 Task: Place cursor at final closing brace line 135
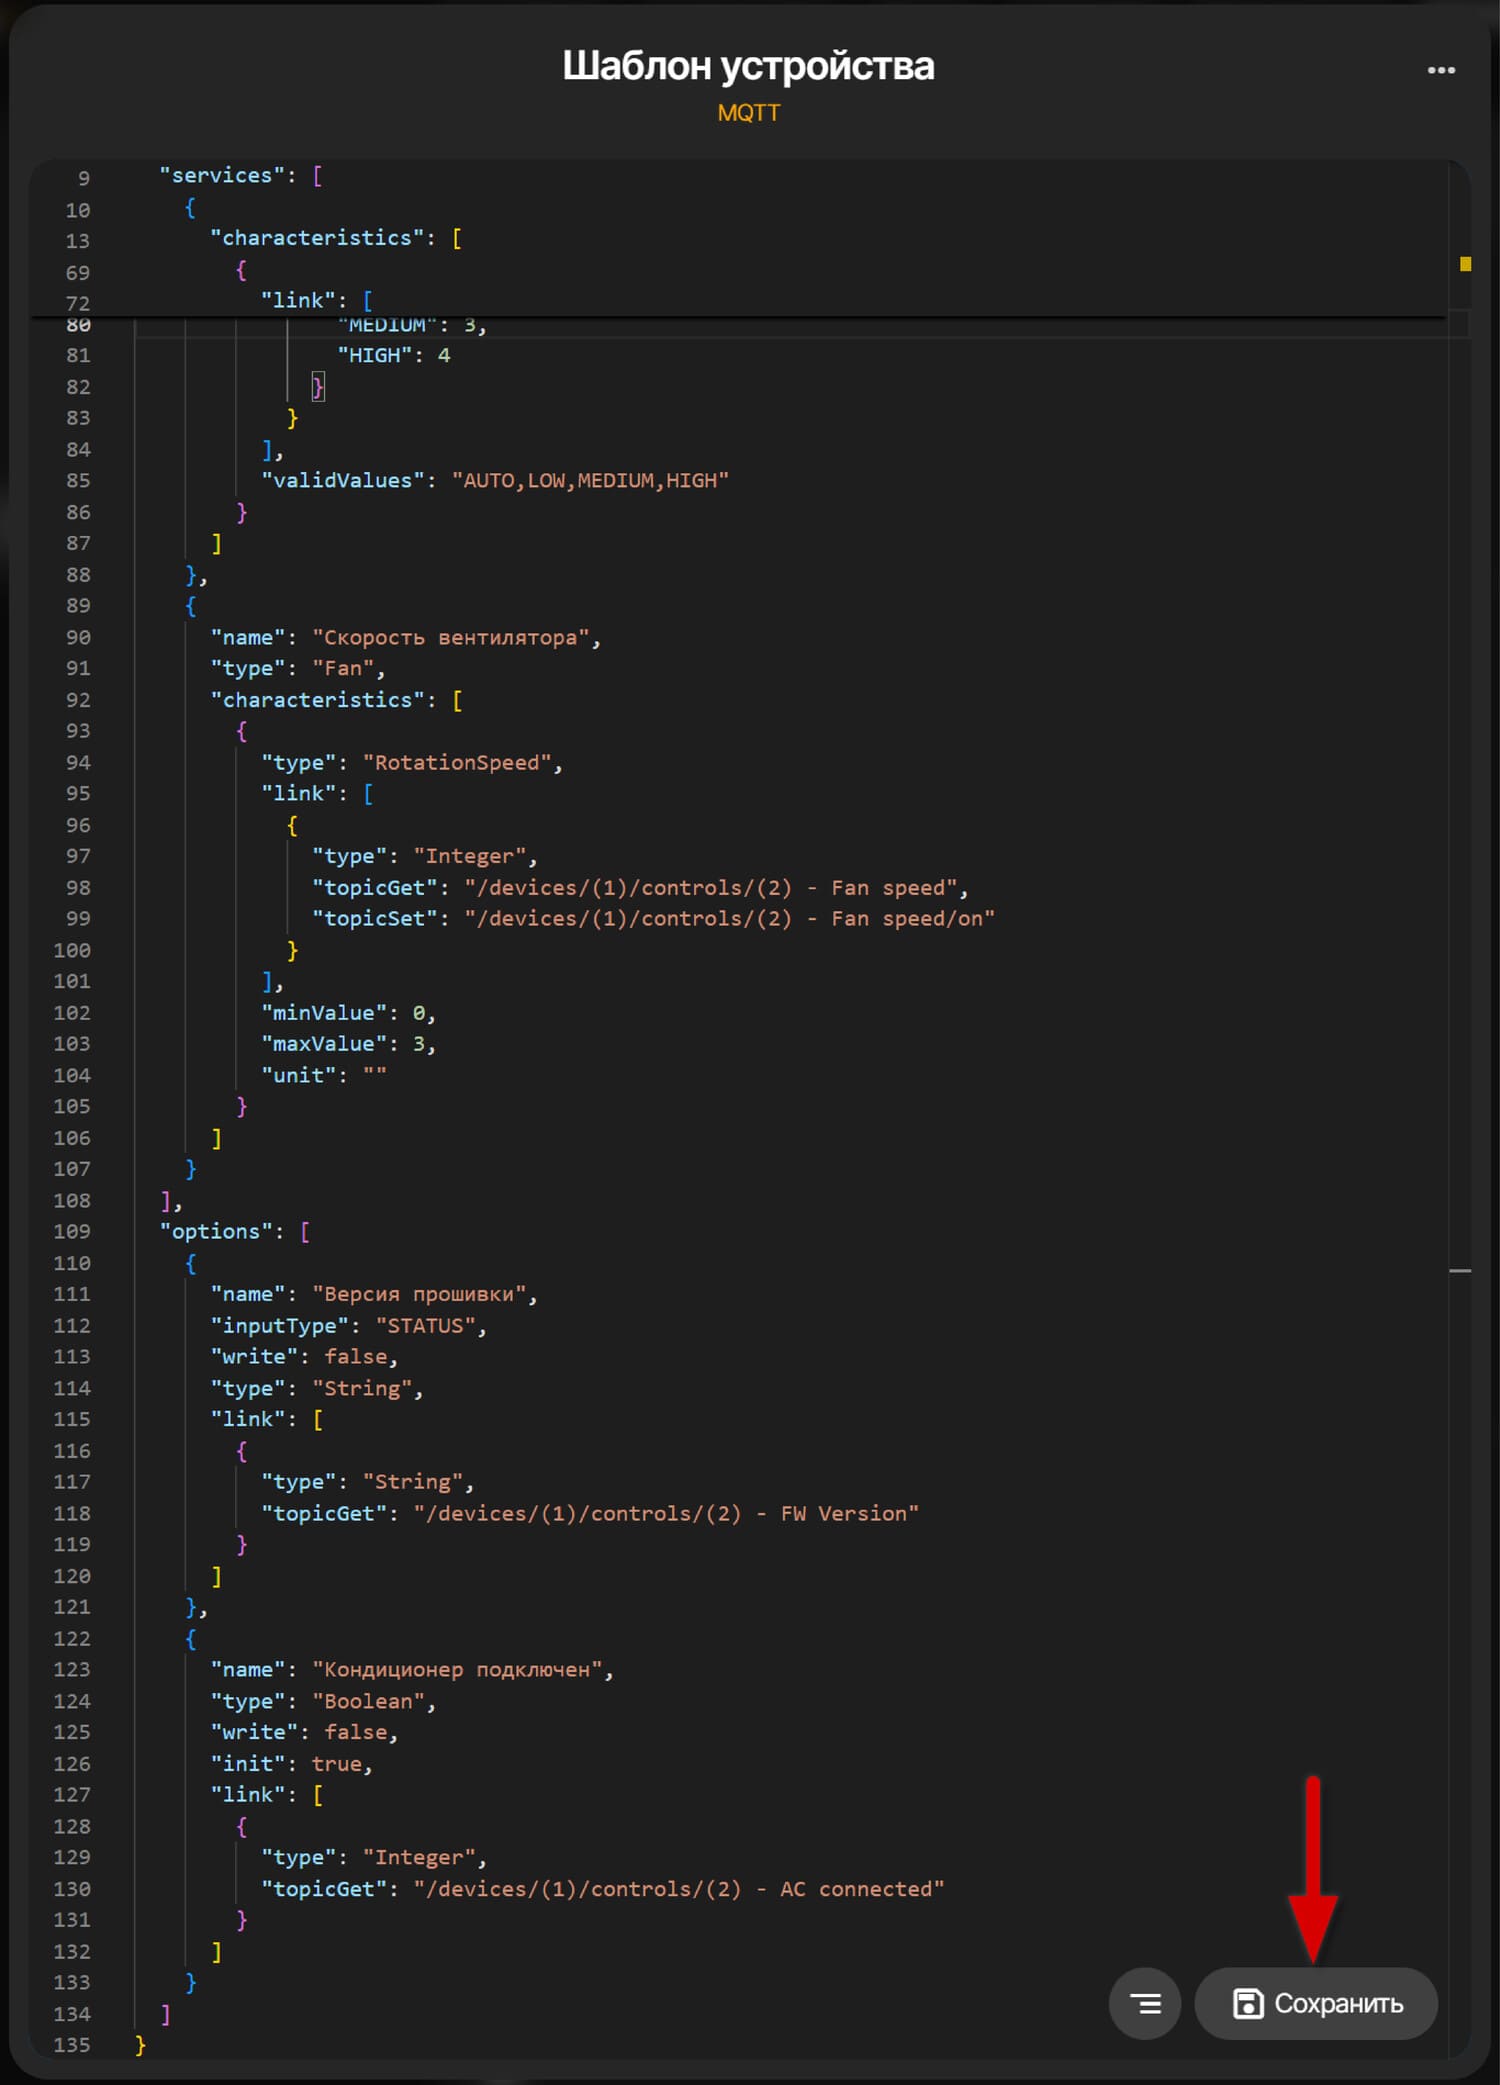[x=140, y=2045]
